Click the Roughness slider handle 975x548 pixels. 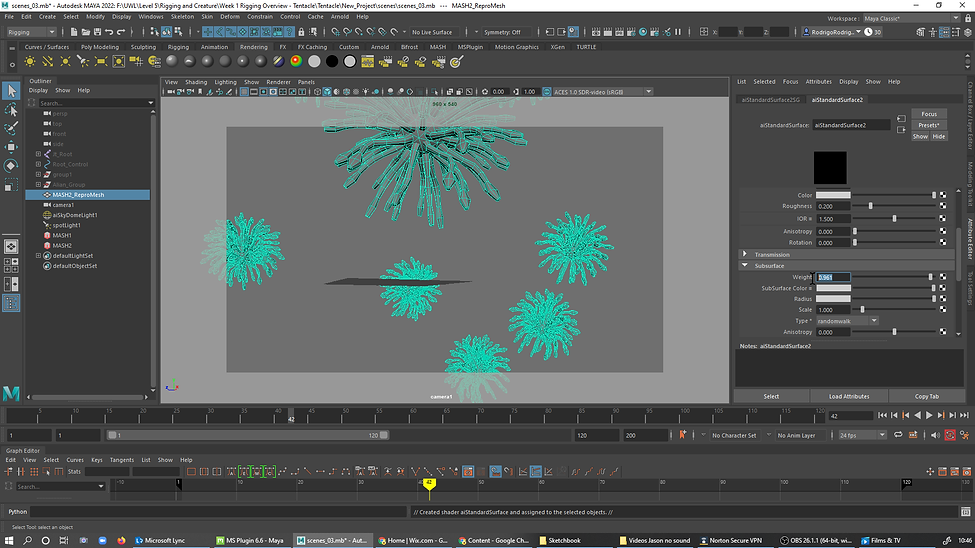tap(870, 206)
